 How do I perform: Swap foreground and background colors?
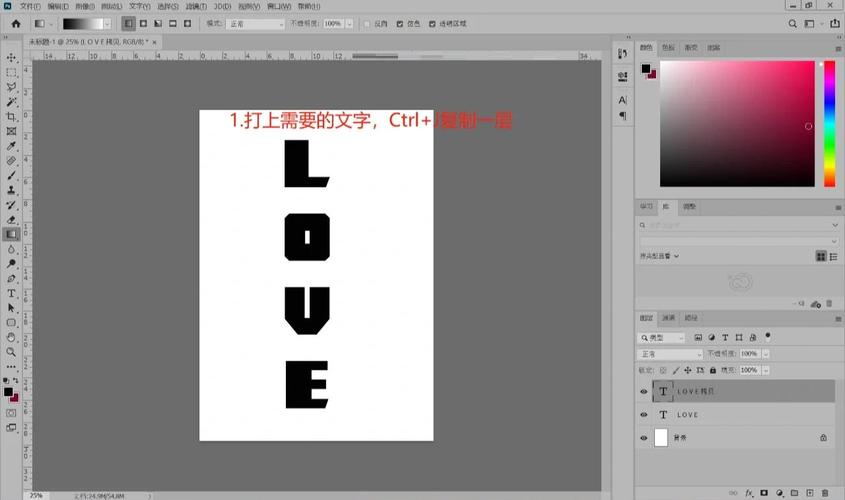[16, 380]
